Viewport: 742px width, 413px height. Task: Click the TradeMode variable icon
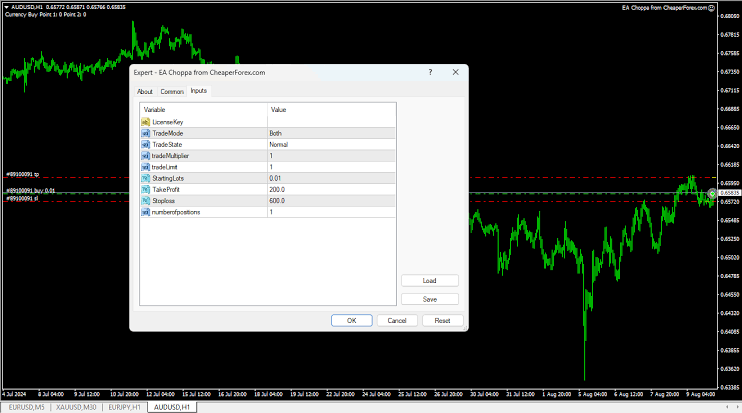click(x=146, y=133)
